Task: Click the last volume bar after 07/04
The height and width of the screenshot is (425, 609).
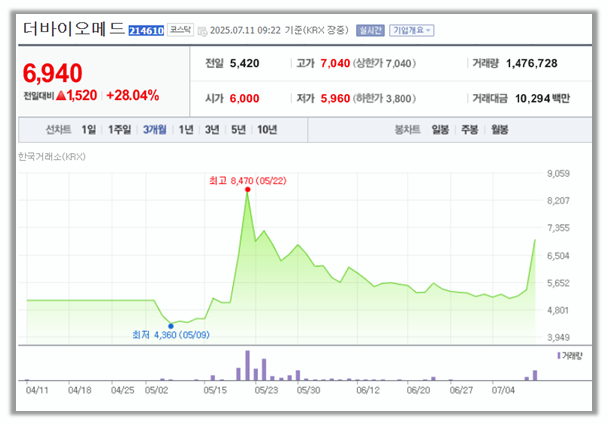Action: pyautogui.click(x=535, y=375)
